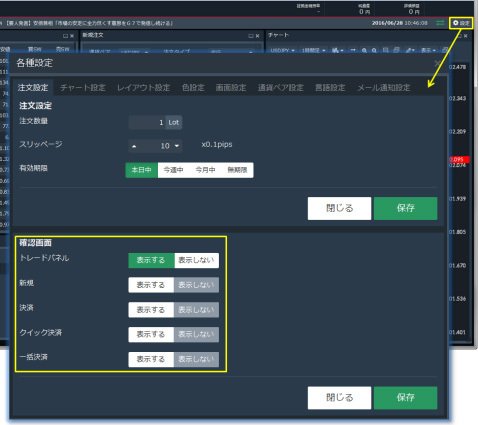This screenshot has height=425, width=478.
Task: Increase slippage with the up arrow
Action: click(x=134, y=146)
